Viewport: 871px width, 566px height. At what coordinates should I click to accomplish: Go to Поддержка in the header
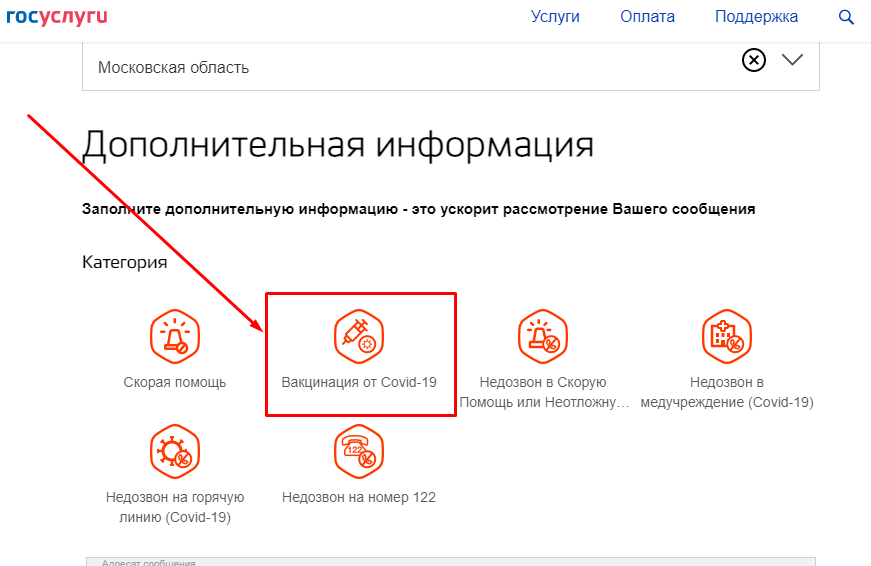756,17
